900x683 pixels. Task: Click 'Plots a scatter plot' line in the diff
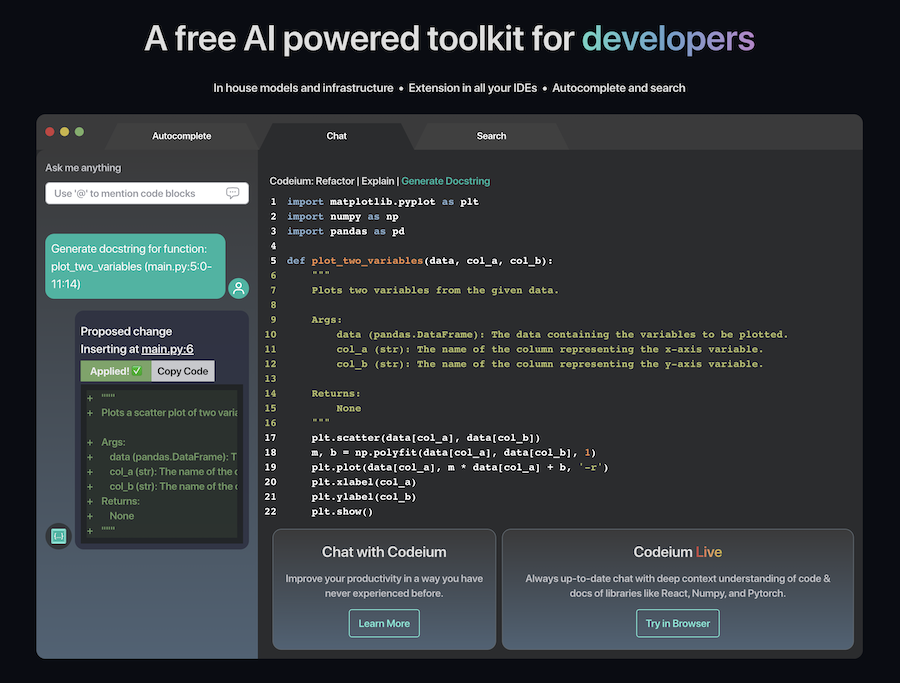pyautogui.click(x=169, y=413)
